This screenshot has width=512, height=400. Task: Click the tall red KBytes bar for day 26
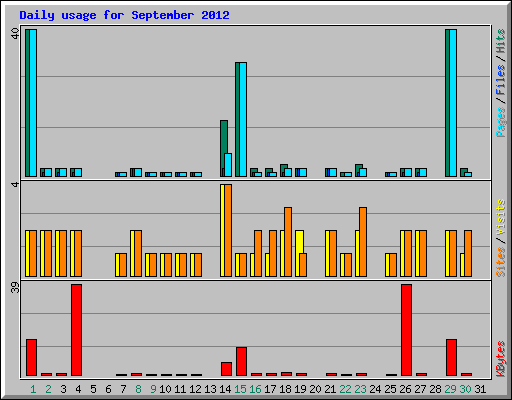tap(406, 330)
